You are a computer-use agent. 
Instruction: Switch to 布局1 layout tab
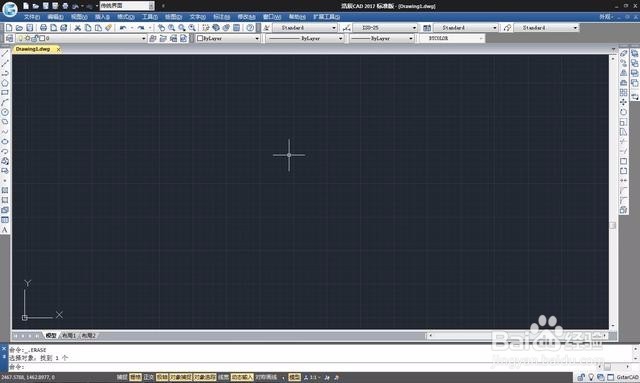tap(69, 336)
